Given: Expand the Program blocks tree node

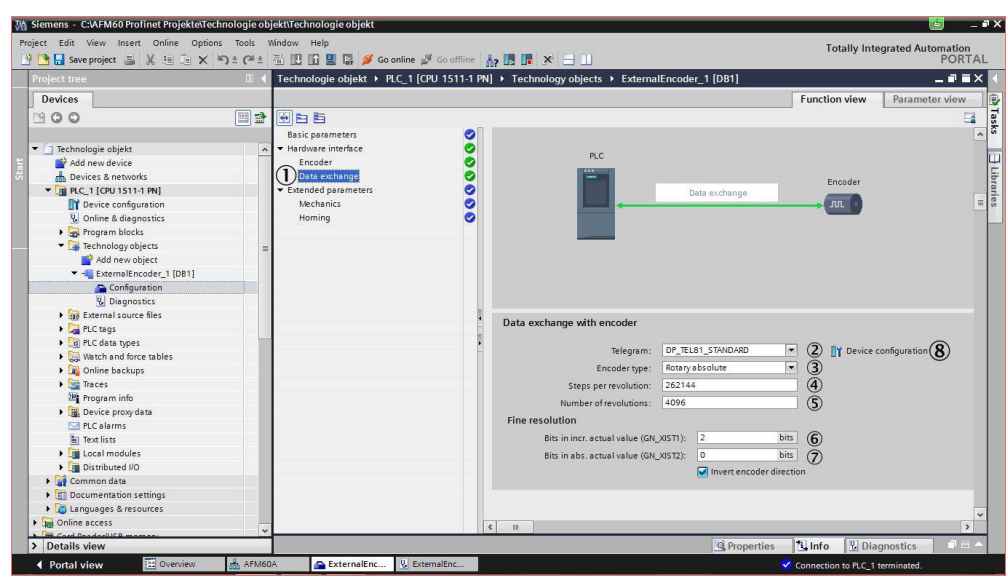Looking at the screenshot, I should click(x=62, y=232).
